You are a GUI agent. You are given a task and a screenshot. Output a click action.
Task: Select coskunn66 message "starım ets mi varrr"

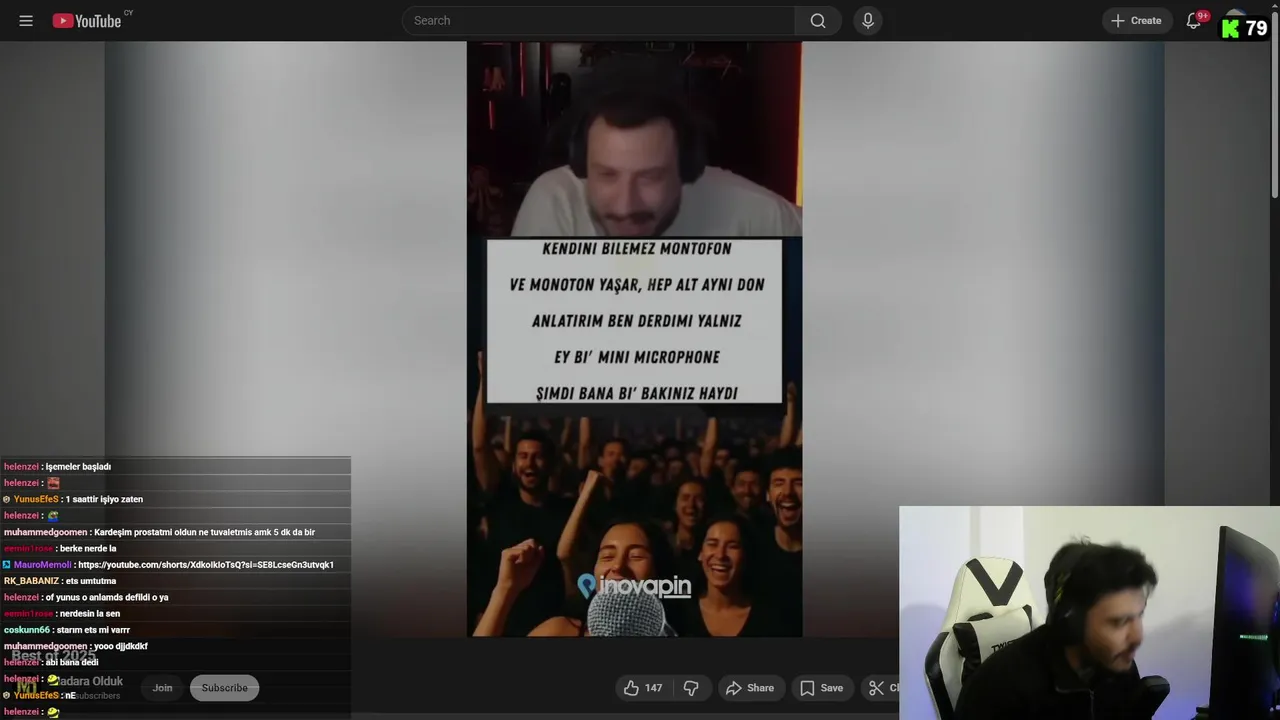point(93,630)
